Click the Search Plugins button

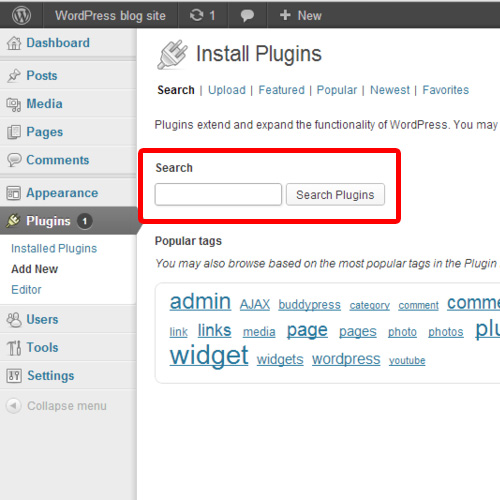(335, 195)
